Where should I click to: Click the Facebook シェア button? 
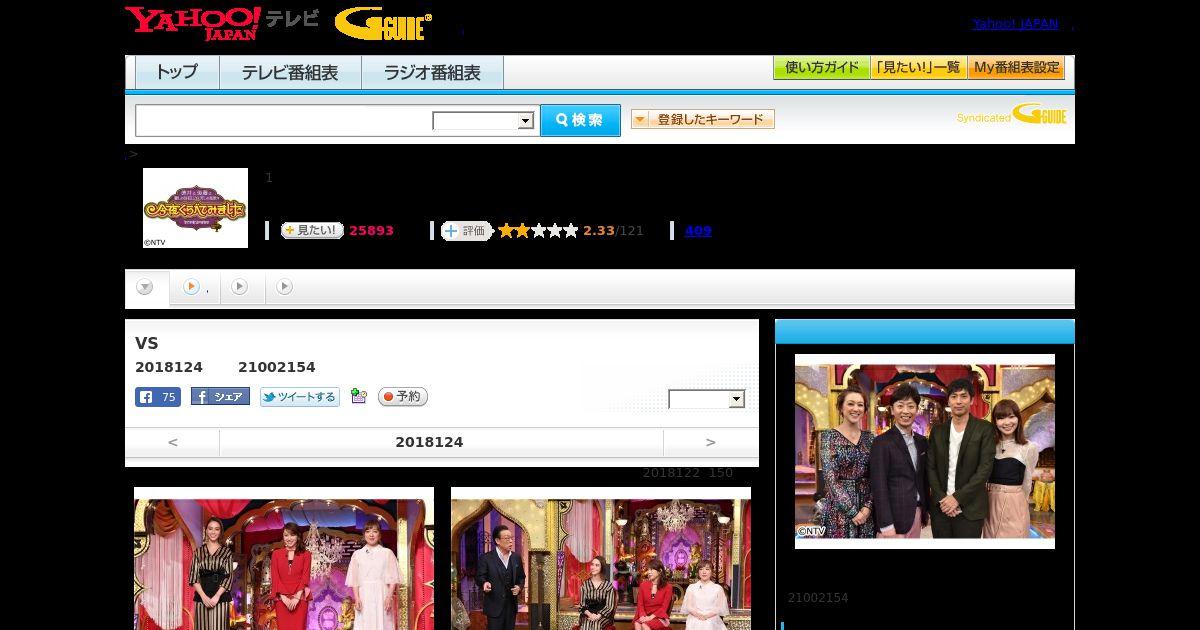click(220, 397)
